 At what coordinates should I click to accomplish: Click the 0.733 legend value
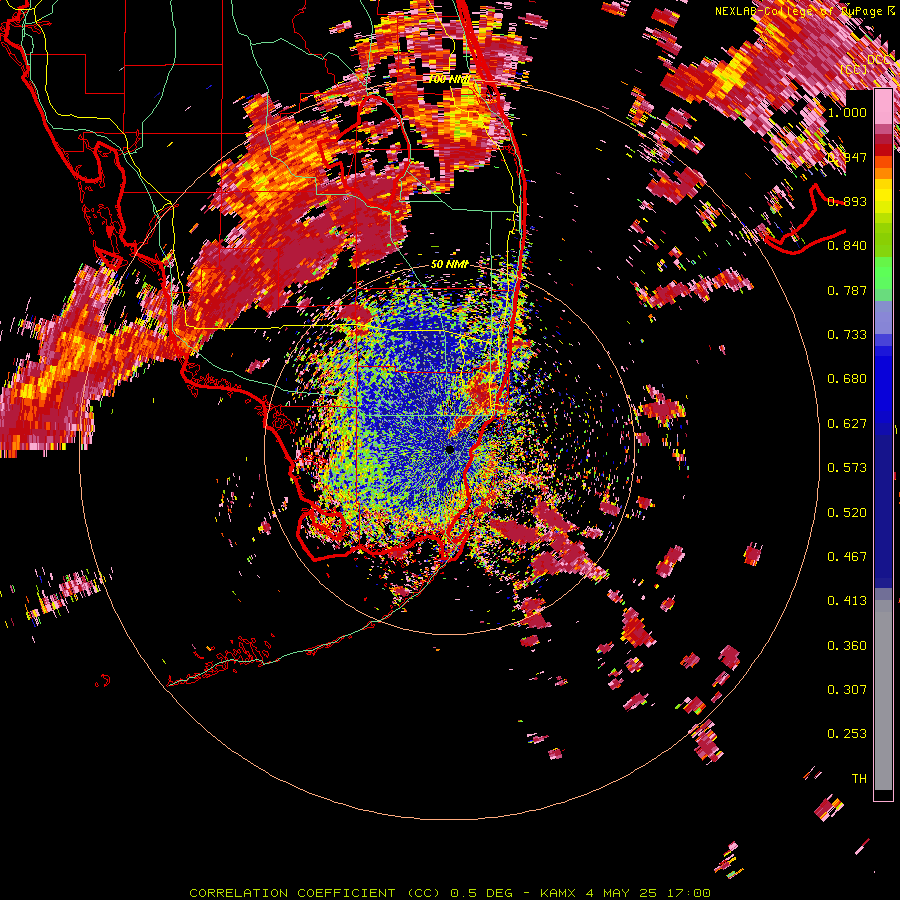point(847,335)
